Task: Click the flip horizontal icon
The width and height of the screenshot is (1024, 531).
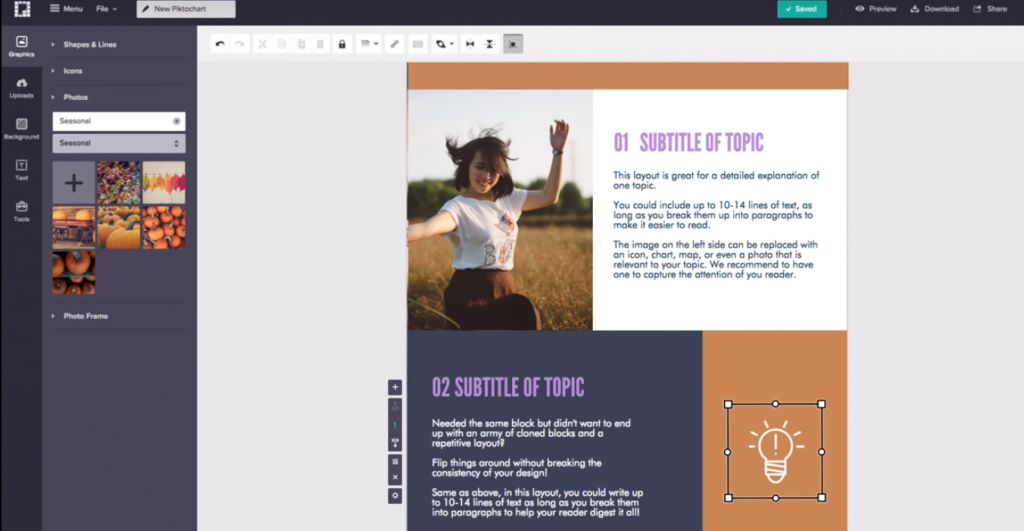Action: pyautogui.click(x=470, y=44)
